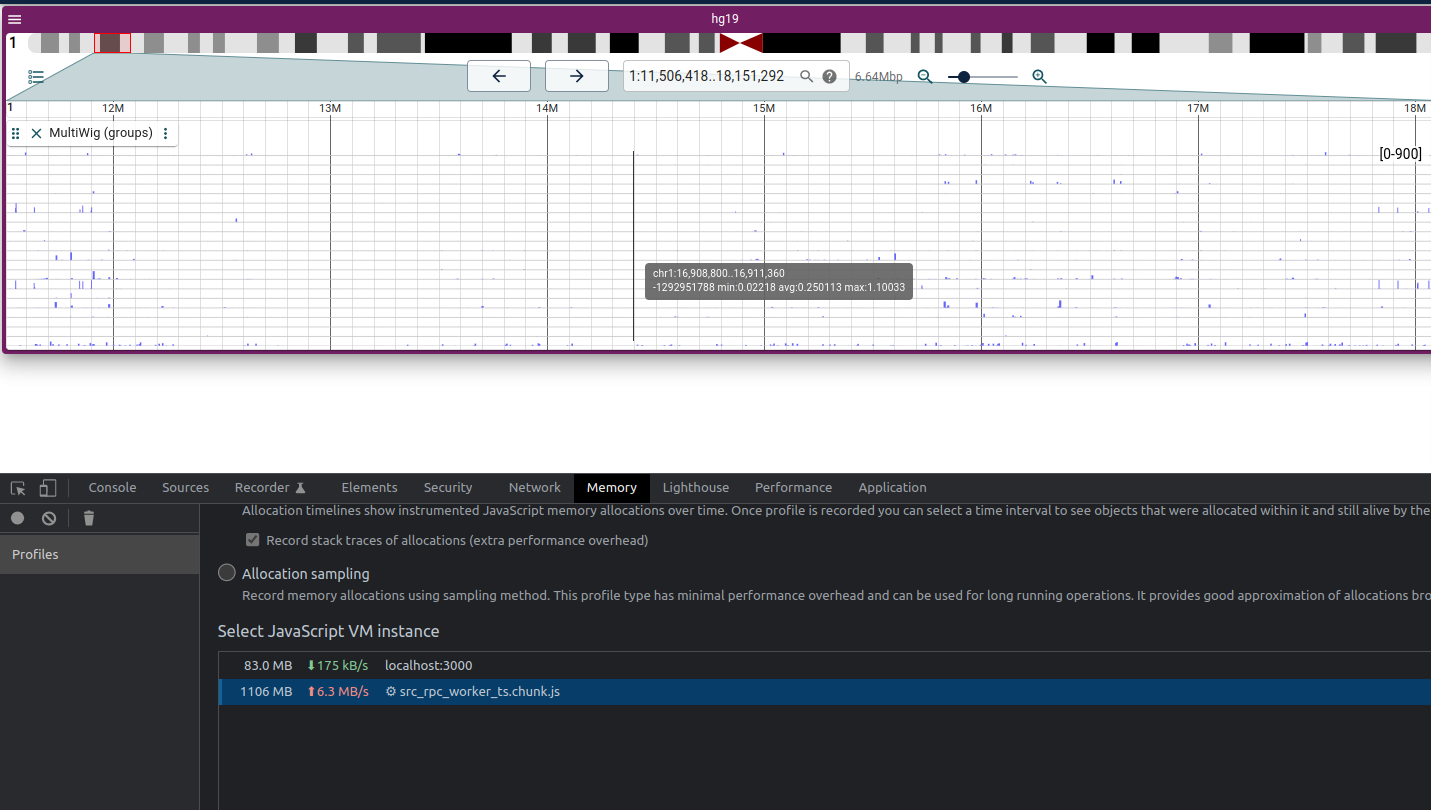The height and width of the screenshot is (810, 1431).
Task: Zoom out with the minus magnifier icon
Action: 925,76
